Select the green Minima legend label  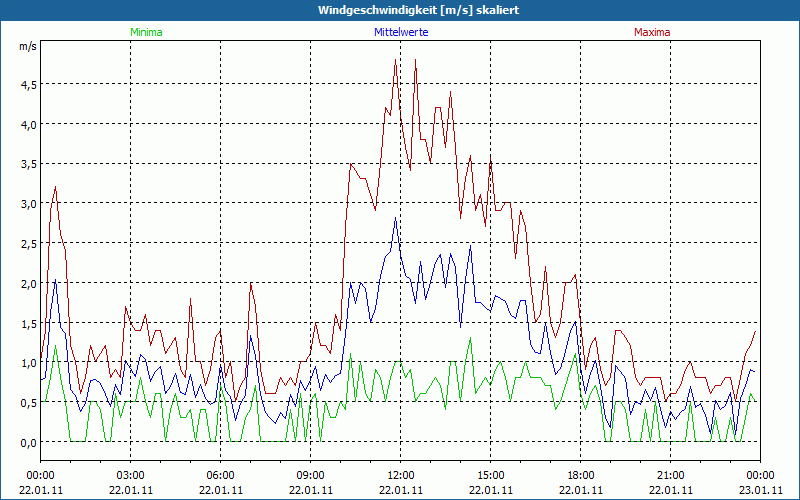[x=146, y=32]
